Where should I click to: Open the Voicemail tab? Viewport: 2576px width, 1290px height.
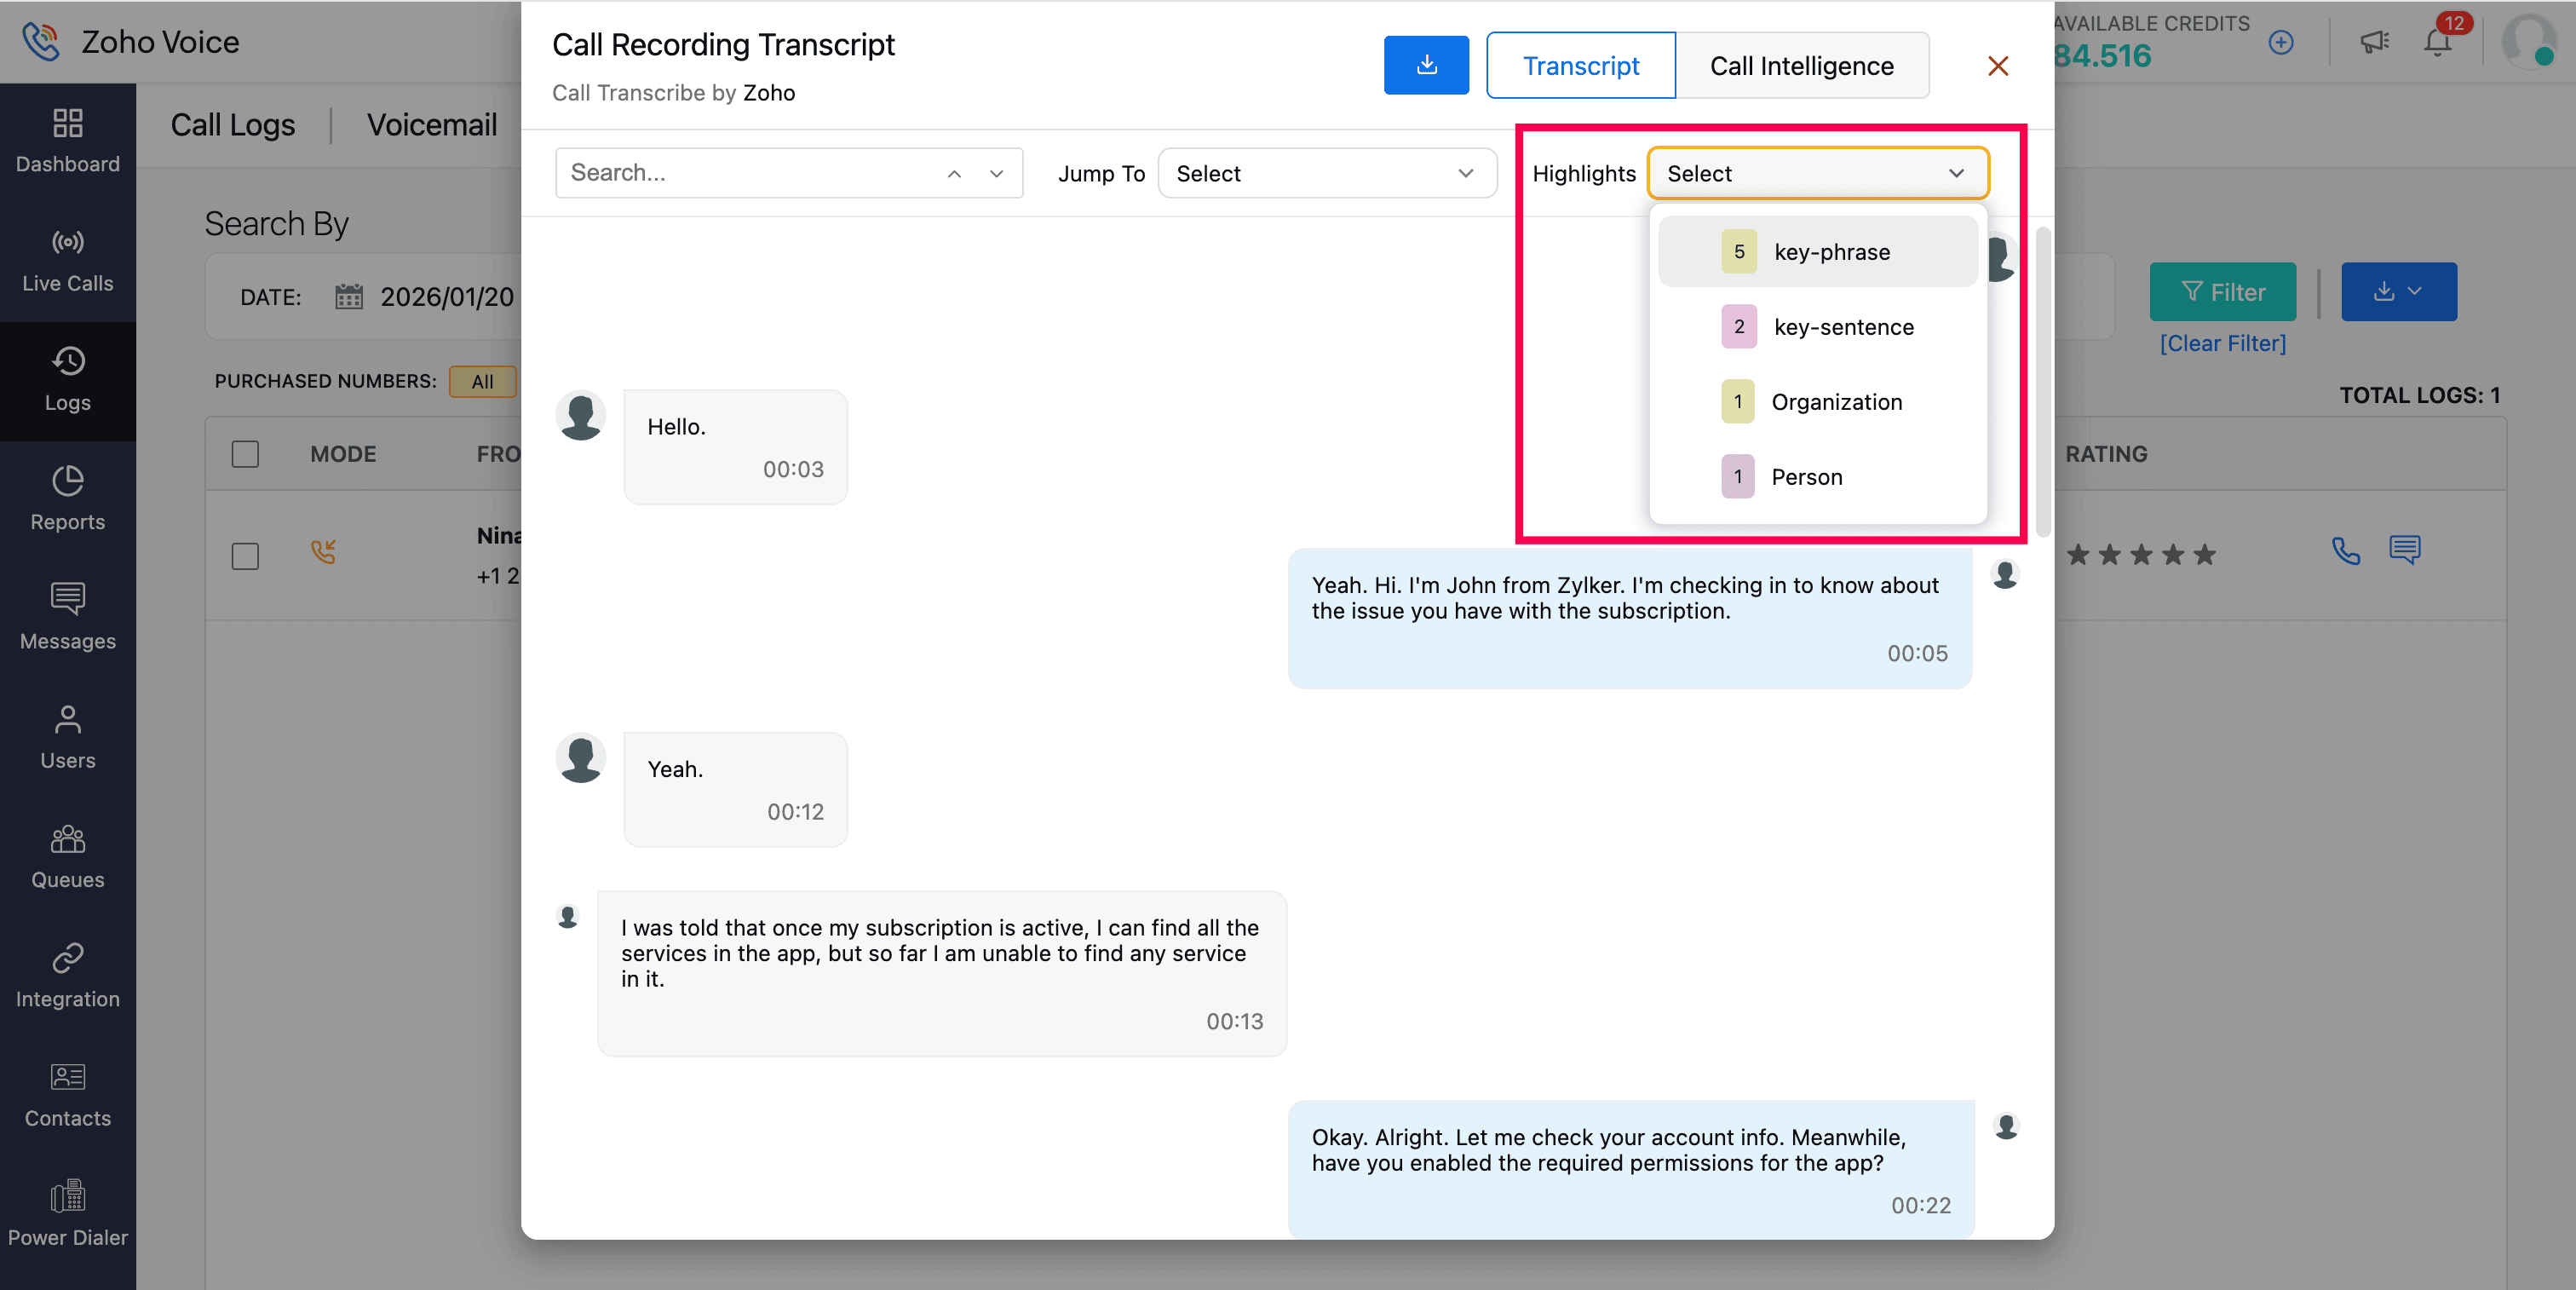431,125
